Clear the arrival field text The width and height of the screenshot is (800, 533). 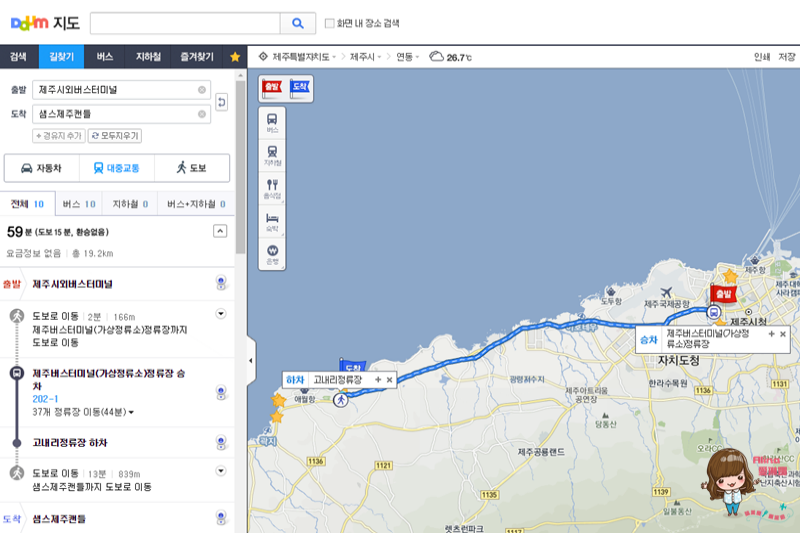pyautogui.click(x=202, y=114)
